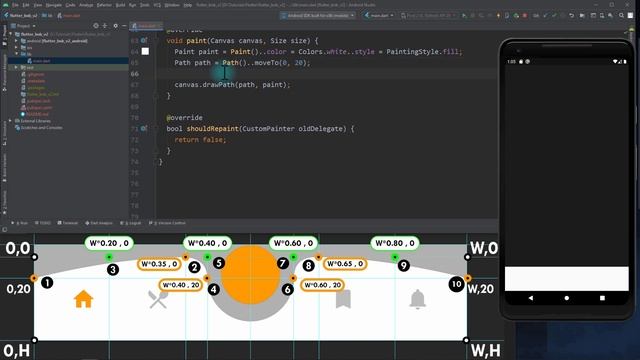Click the white color swatch in gutter

tap(145, 51)
